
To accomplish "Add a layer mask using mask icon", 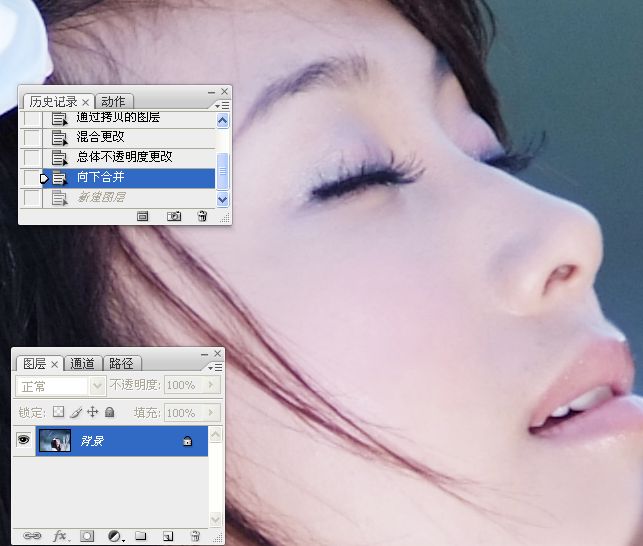I will tap(87, 536).
